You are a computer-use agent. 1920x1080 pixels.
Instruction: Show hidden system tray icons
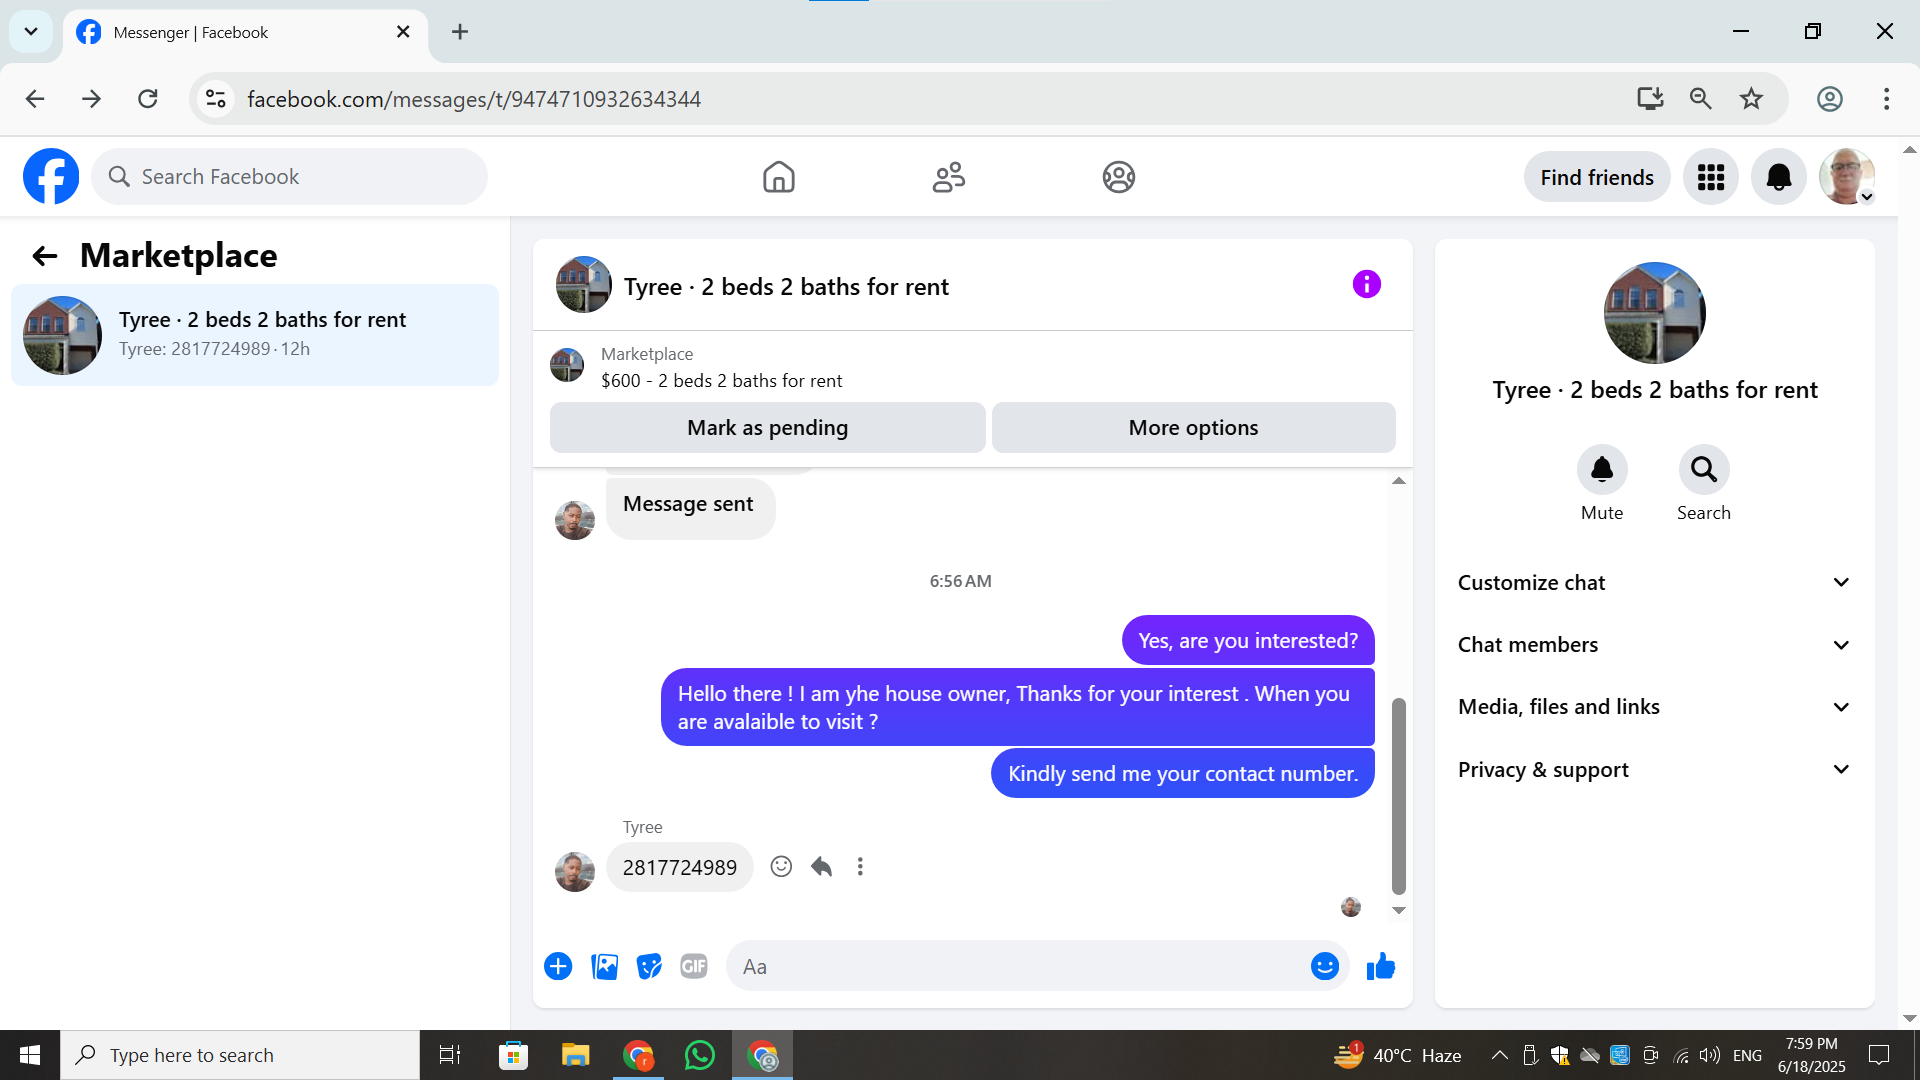pyautogui.click(x=1500, y=1055)
